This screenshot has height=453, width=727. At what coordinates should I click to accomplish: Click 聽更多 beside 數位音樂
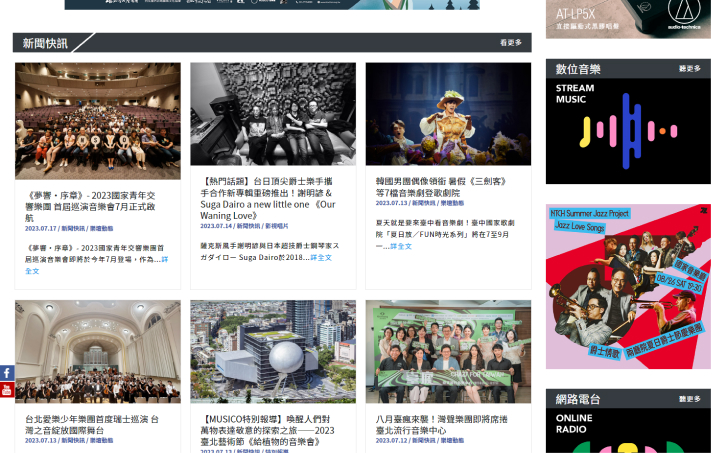(689, 69)
